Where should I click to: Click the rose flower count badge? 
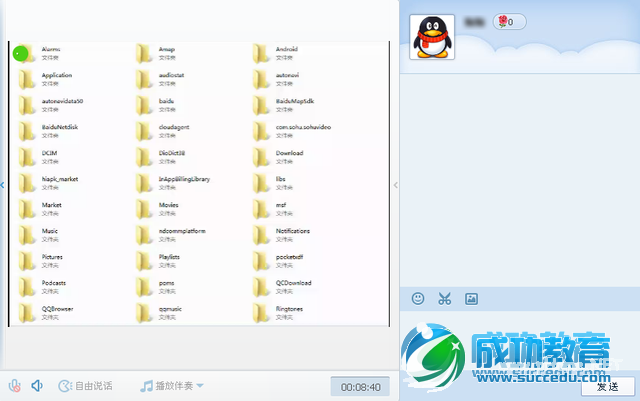click(509, 22)
